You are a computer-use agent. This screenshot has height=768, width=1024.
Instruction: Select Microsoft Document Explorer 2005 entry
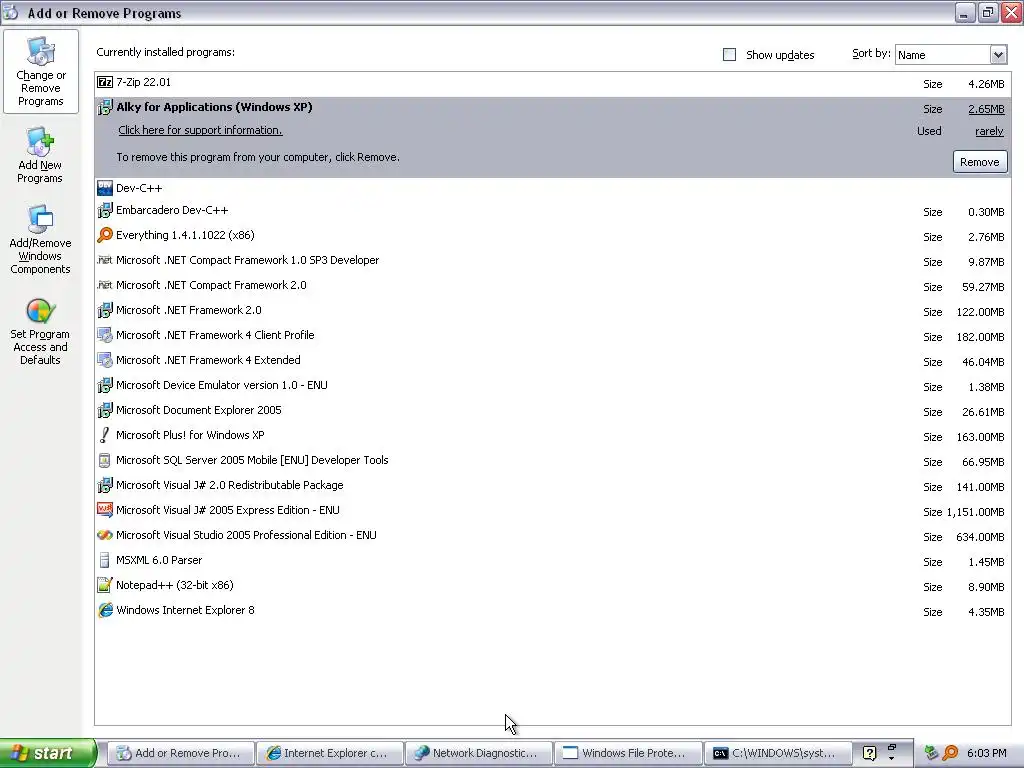[x=552, y=411]
